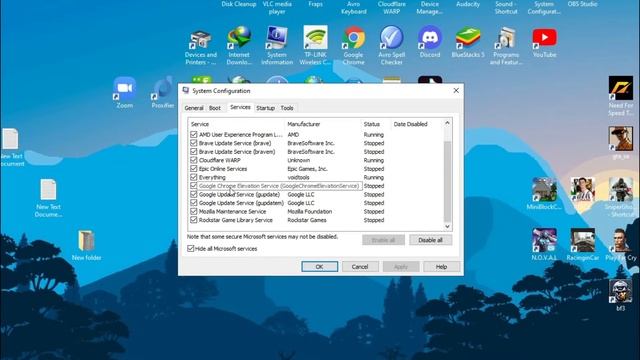Screen dimensions: 640x360
Task: Uncheck Brave Update Service (brave) checkbox
Action: [193, 143]
